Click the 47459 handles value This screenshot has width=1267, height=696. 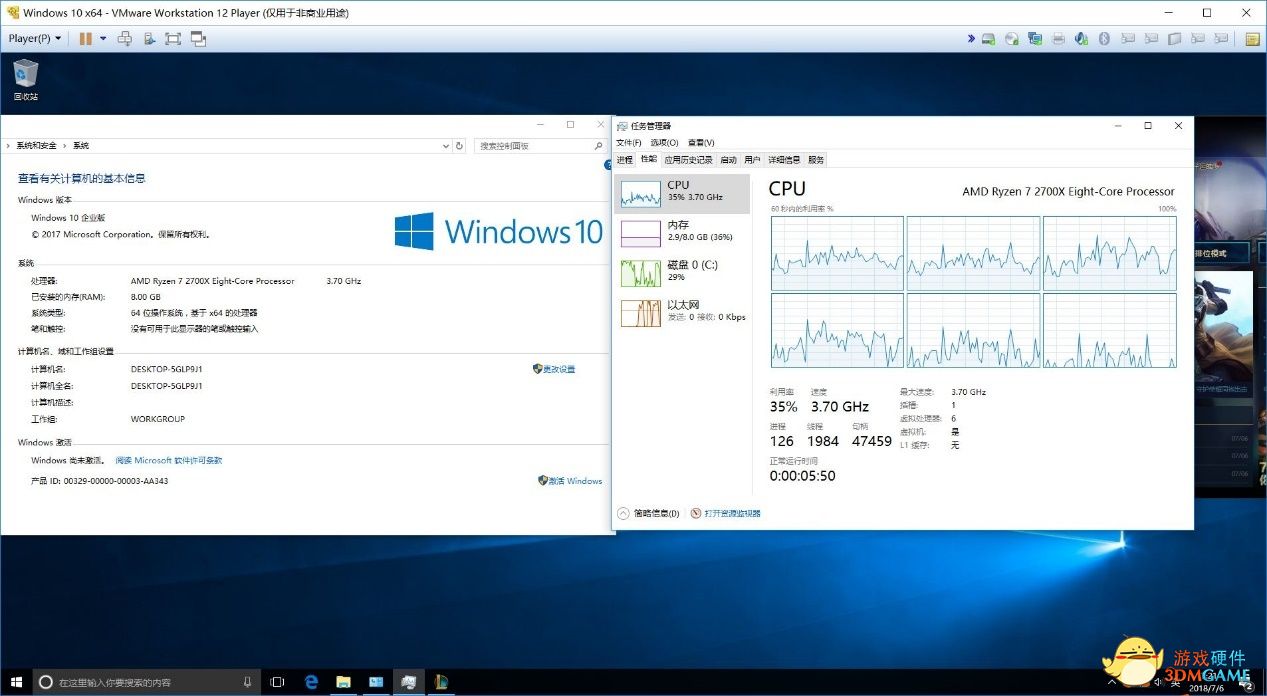pyautogui.click(x=871, y=441)
